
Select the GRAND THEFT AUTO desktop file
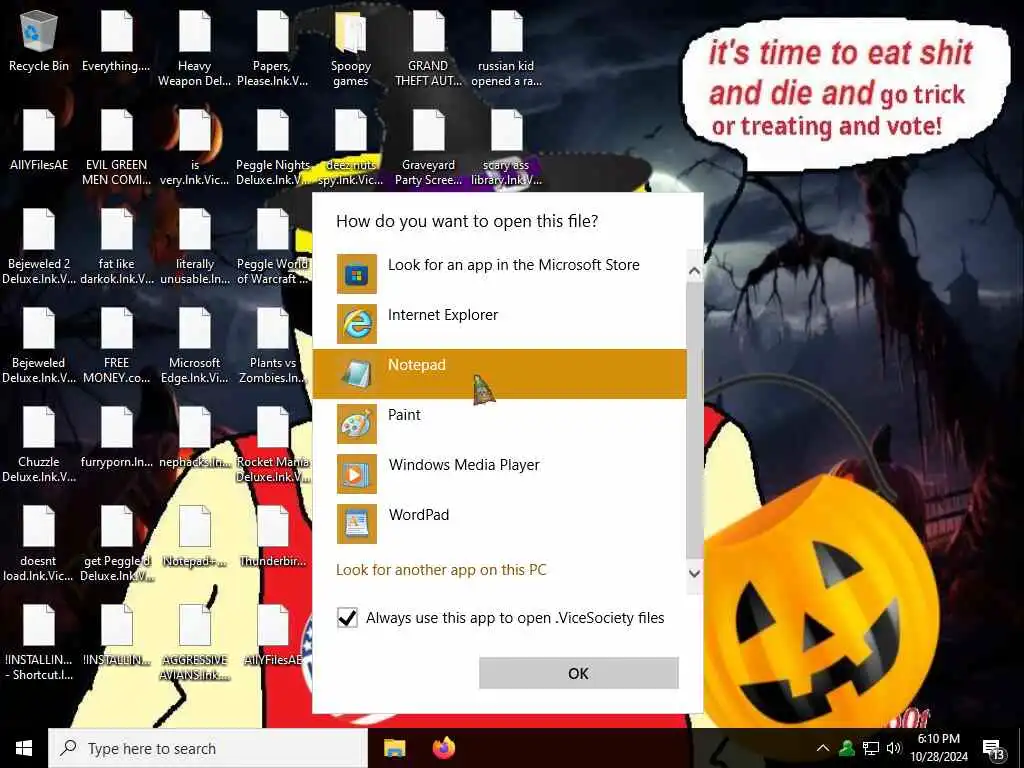click(x=428, y=49)
